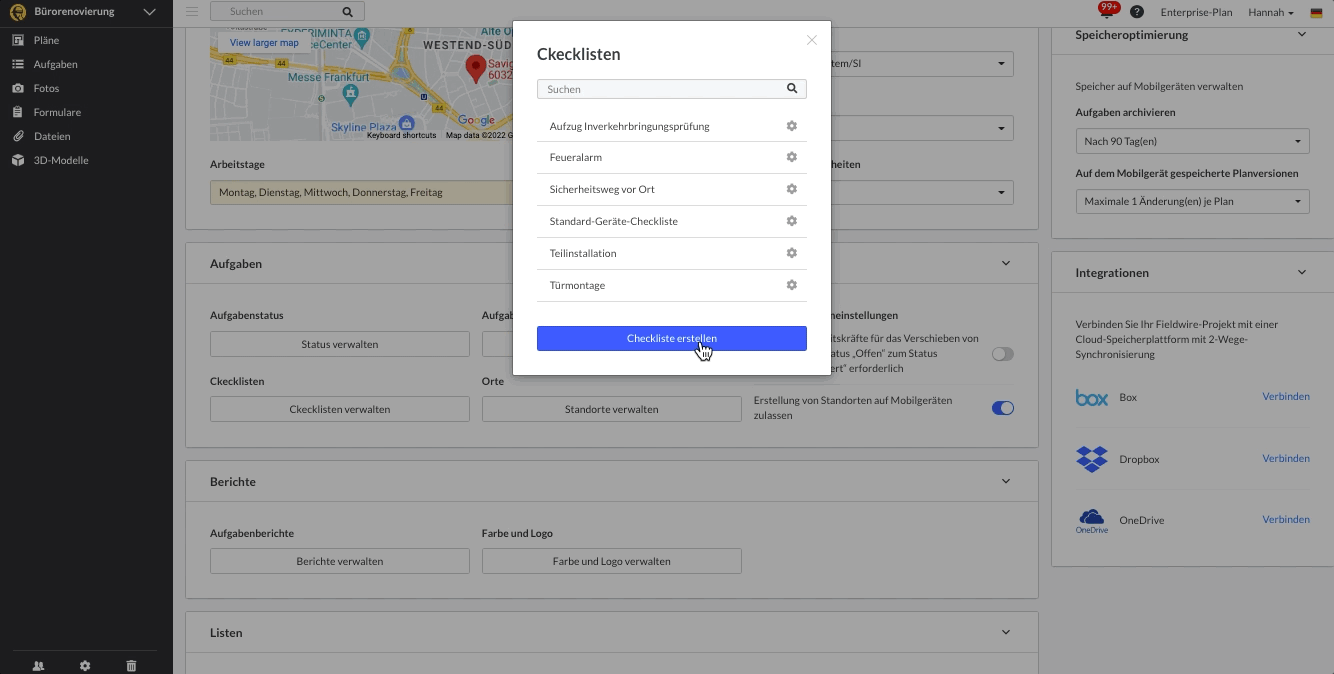
Task: Click Farbe und Logo verwalten button
Action: point(612,561)
